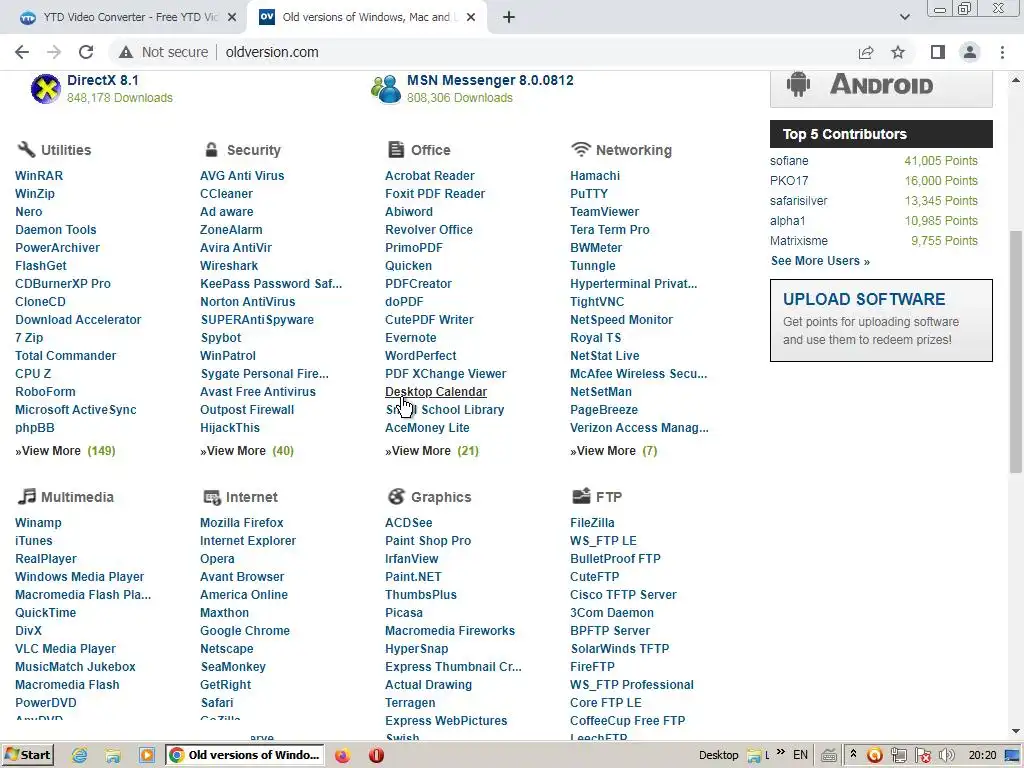
Task: Click the Internet category icon
Action: click(212, 497)
